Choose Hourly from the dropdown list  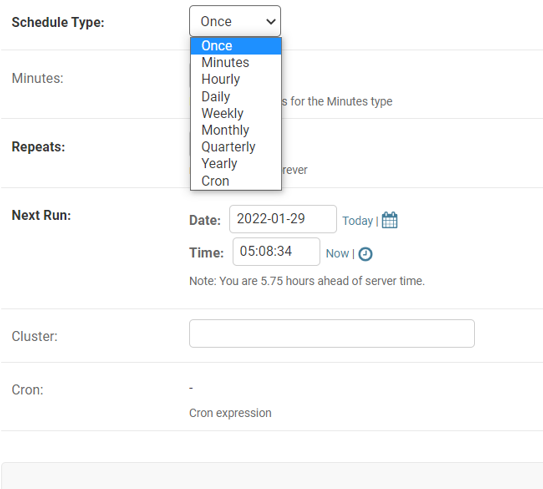coord(236,79)
